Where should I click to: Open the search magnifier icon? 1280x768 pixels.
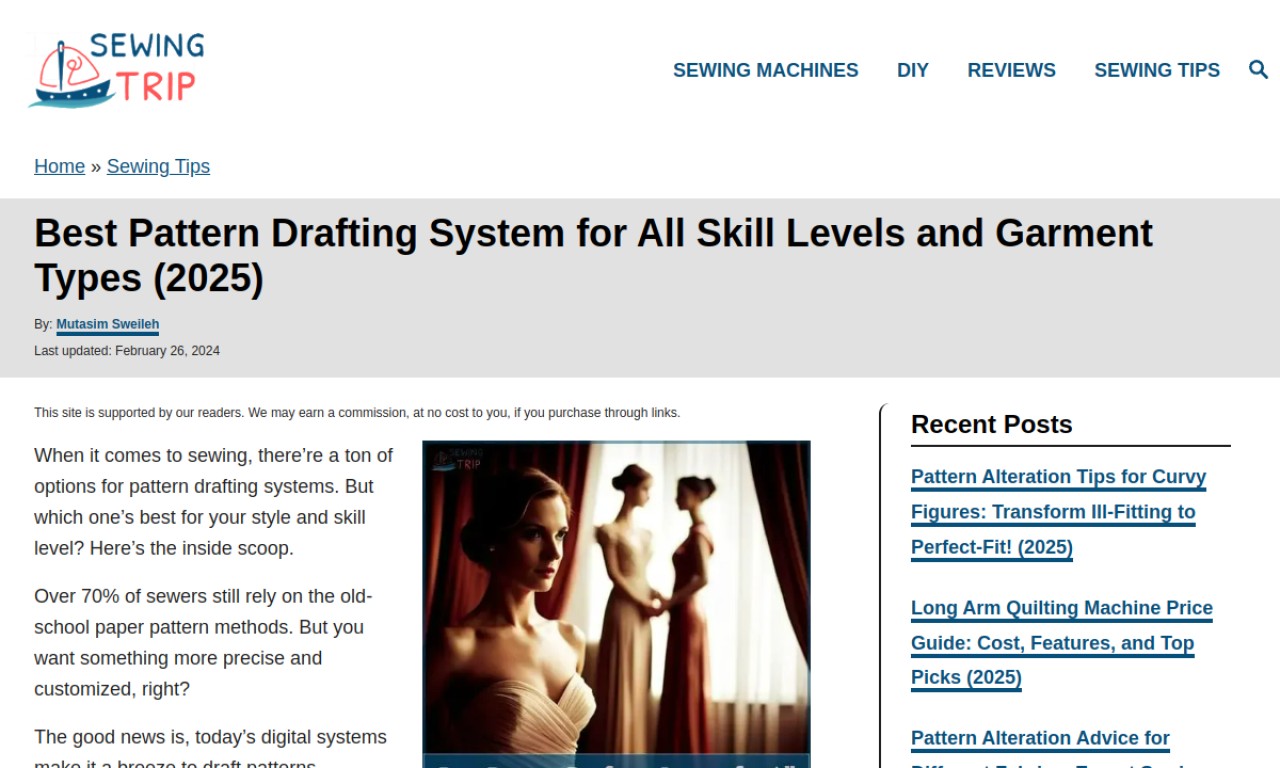[1258, 70]
